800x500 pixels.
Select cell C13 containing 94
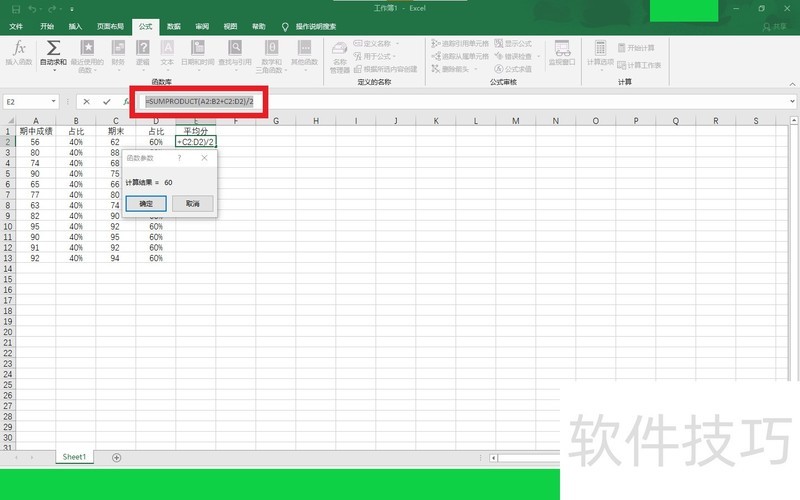pos(115,258)
